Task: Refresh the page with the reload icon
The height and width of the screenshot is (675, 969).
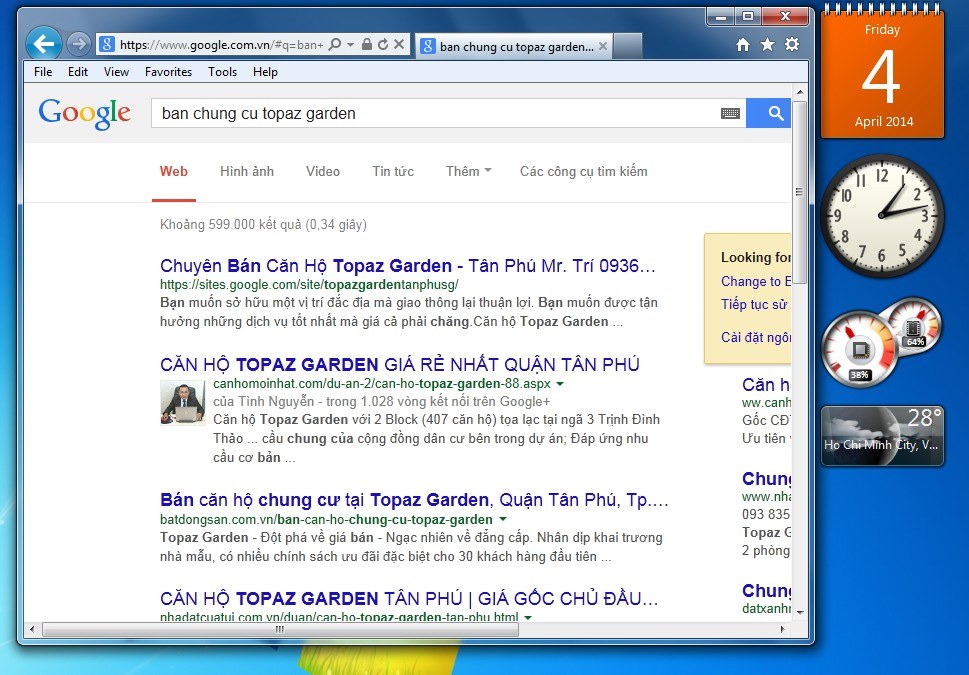Action: [x=383, y=44]
